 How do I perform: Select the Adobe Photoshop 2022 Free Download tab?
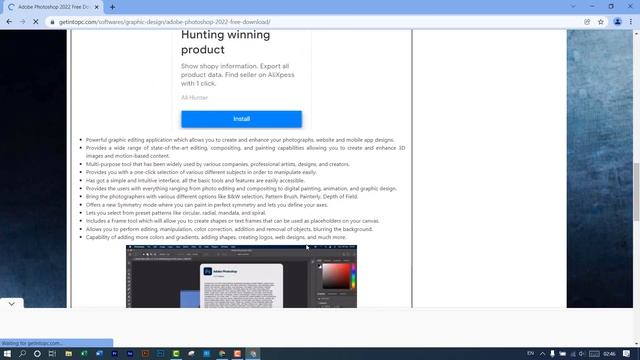(x=53, y=7)
